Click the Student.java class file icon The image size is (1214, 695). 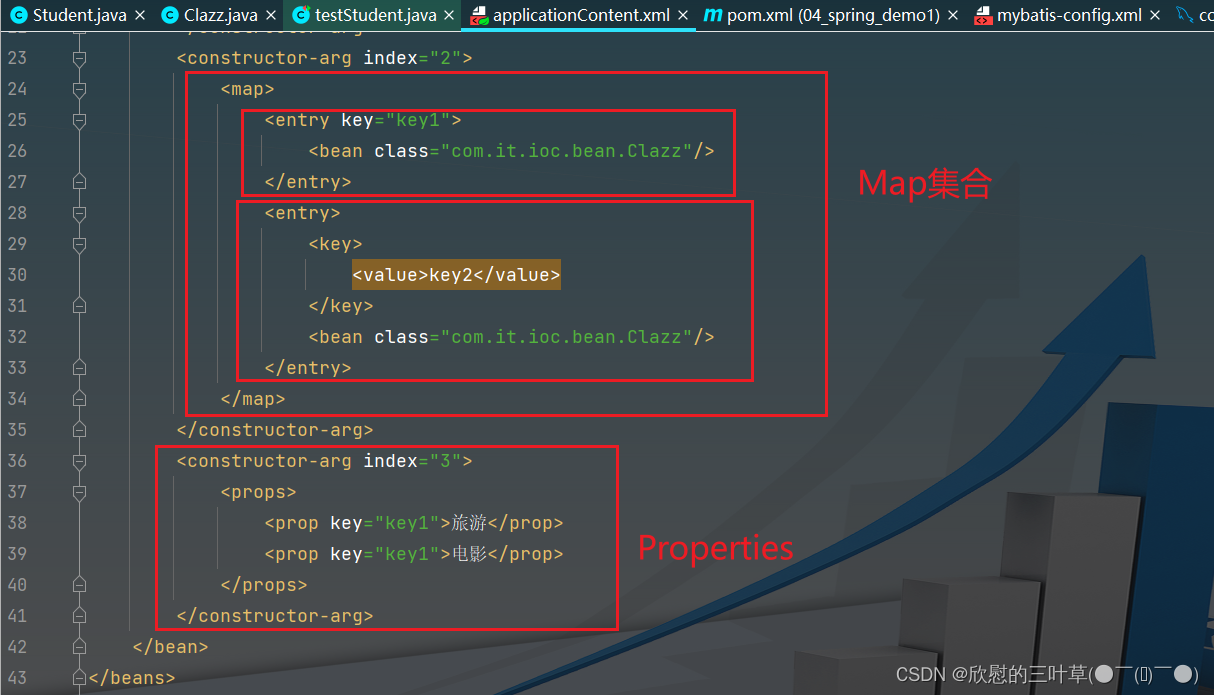(x=18, y=15)
